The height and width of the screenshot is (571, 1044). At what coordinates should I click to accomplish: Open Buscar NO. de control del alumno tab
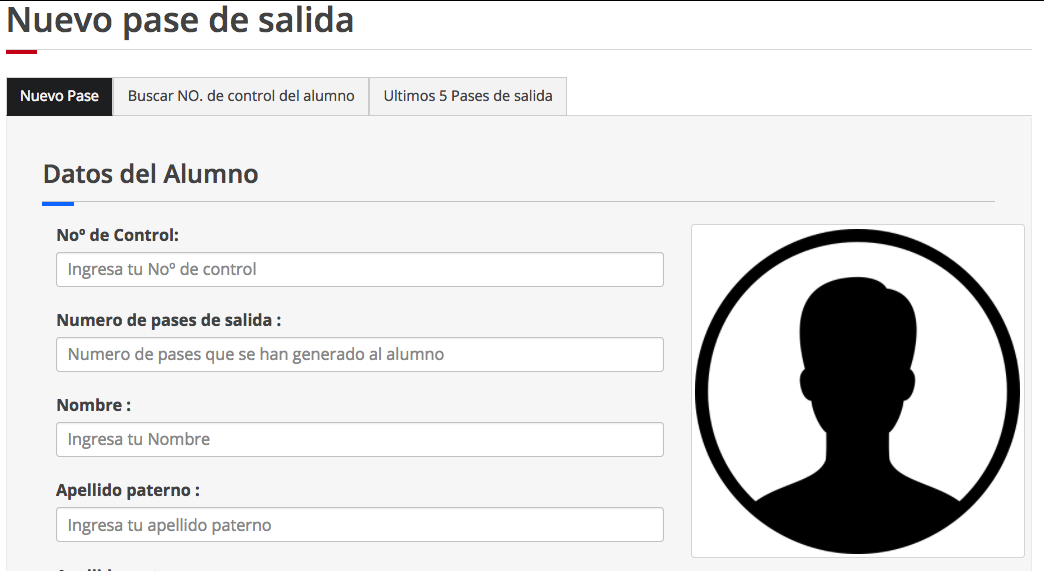tap(241, 96)
